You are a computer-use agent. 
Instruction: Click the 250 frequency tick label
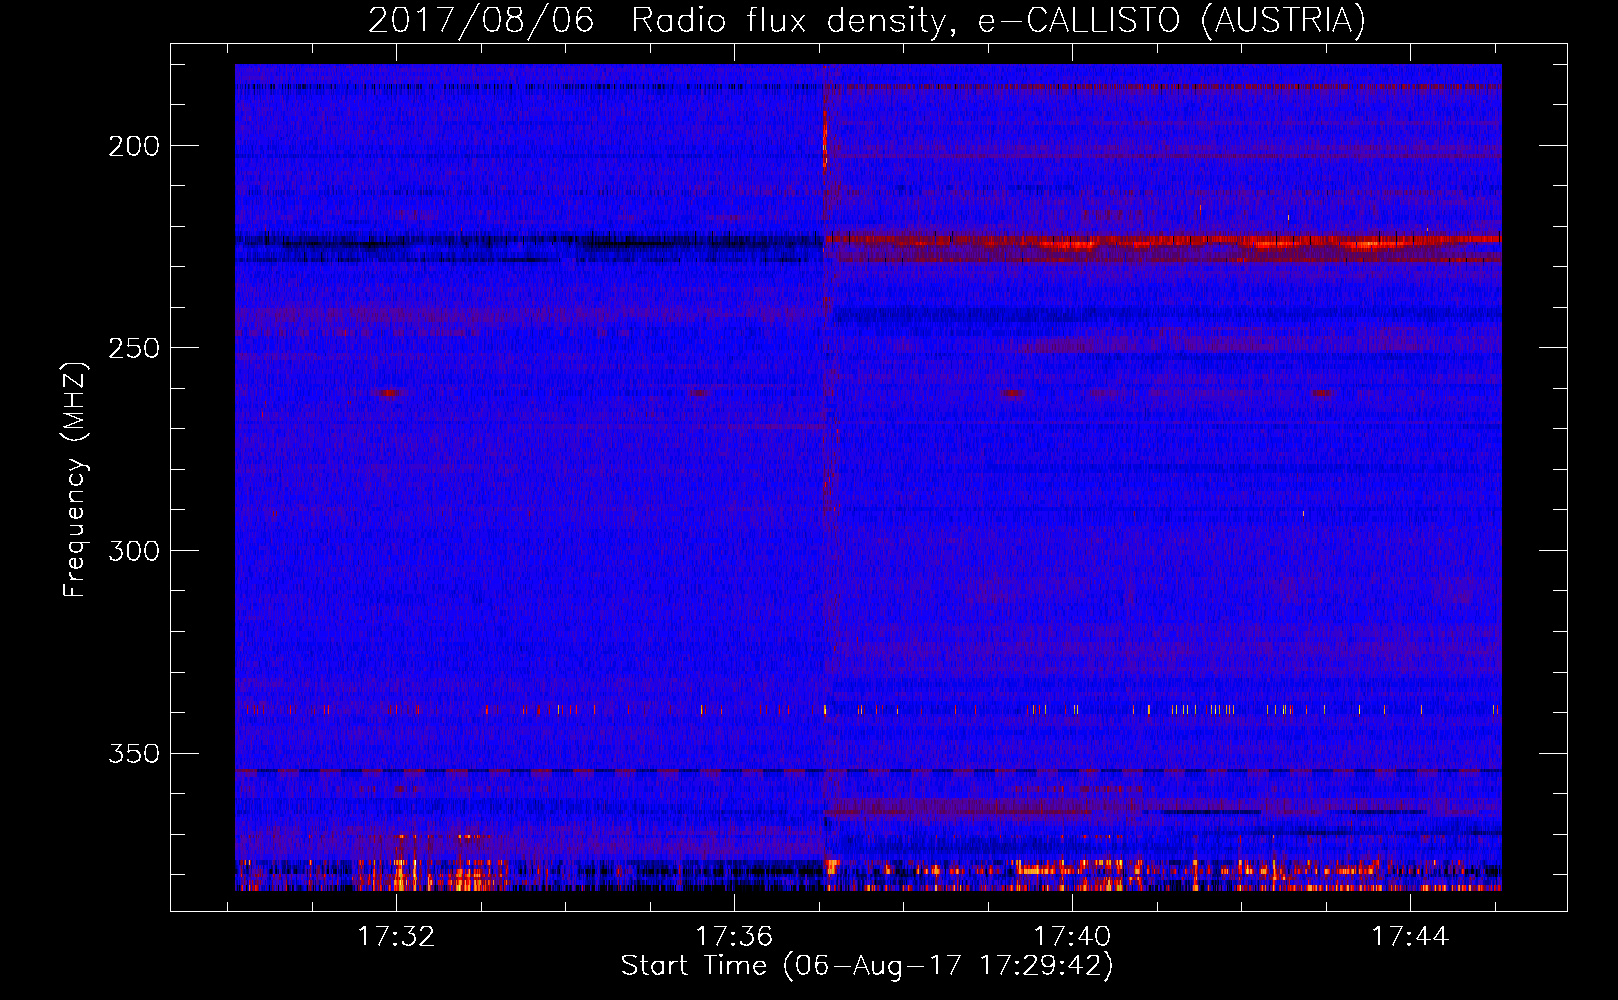[134, 349]
